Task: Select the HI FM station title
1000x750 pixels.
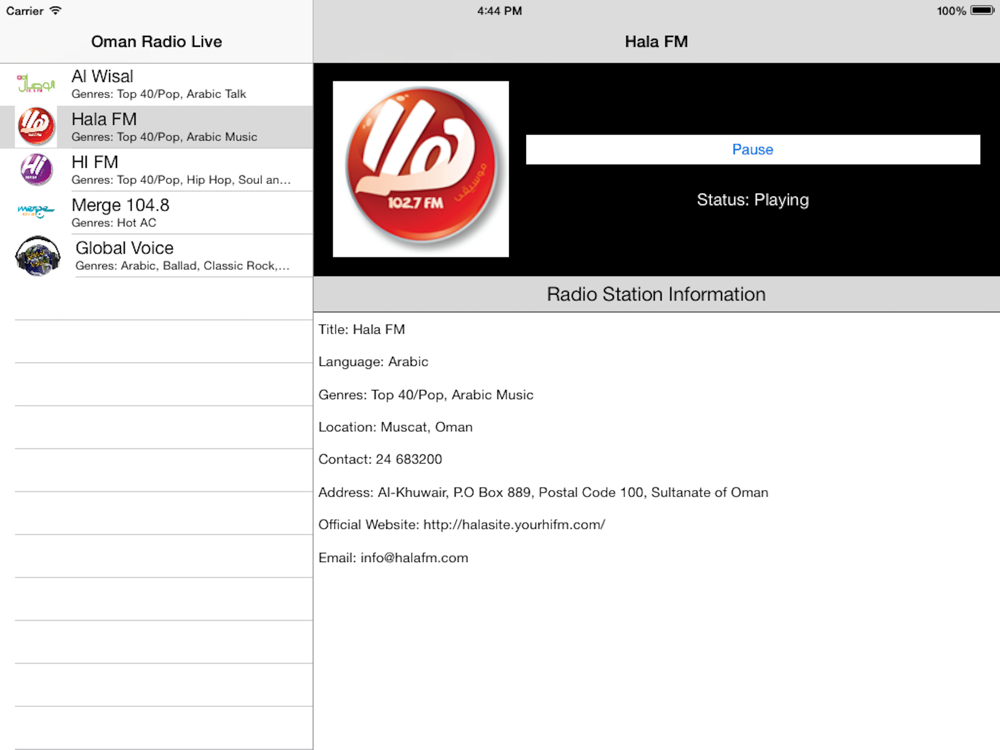Action: [94, 162]
